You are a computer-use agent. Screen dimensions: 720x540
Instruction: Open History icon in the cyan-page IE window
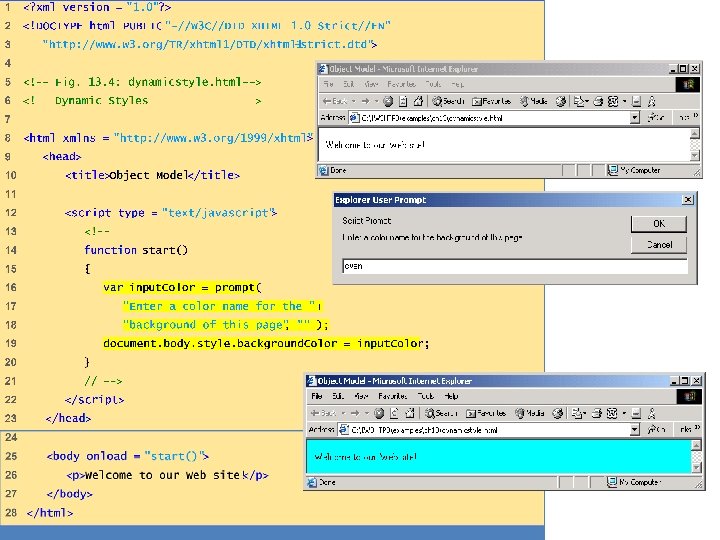pos(557,413)
